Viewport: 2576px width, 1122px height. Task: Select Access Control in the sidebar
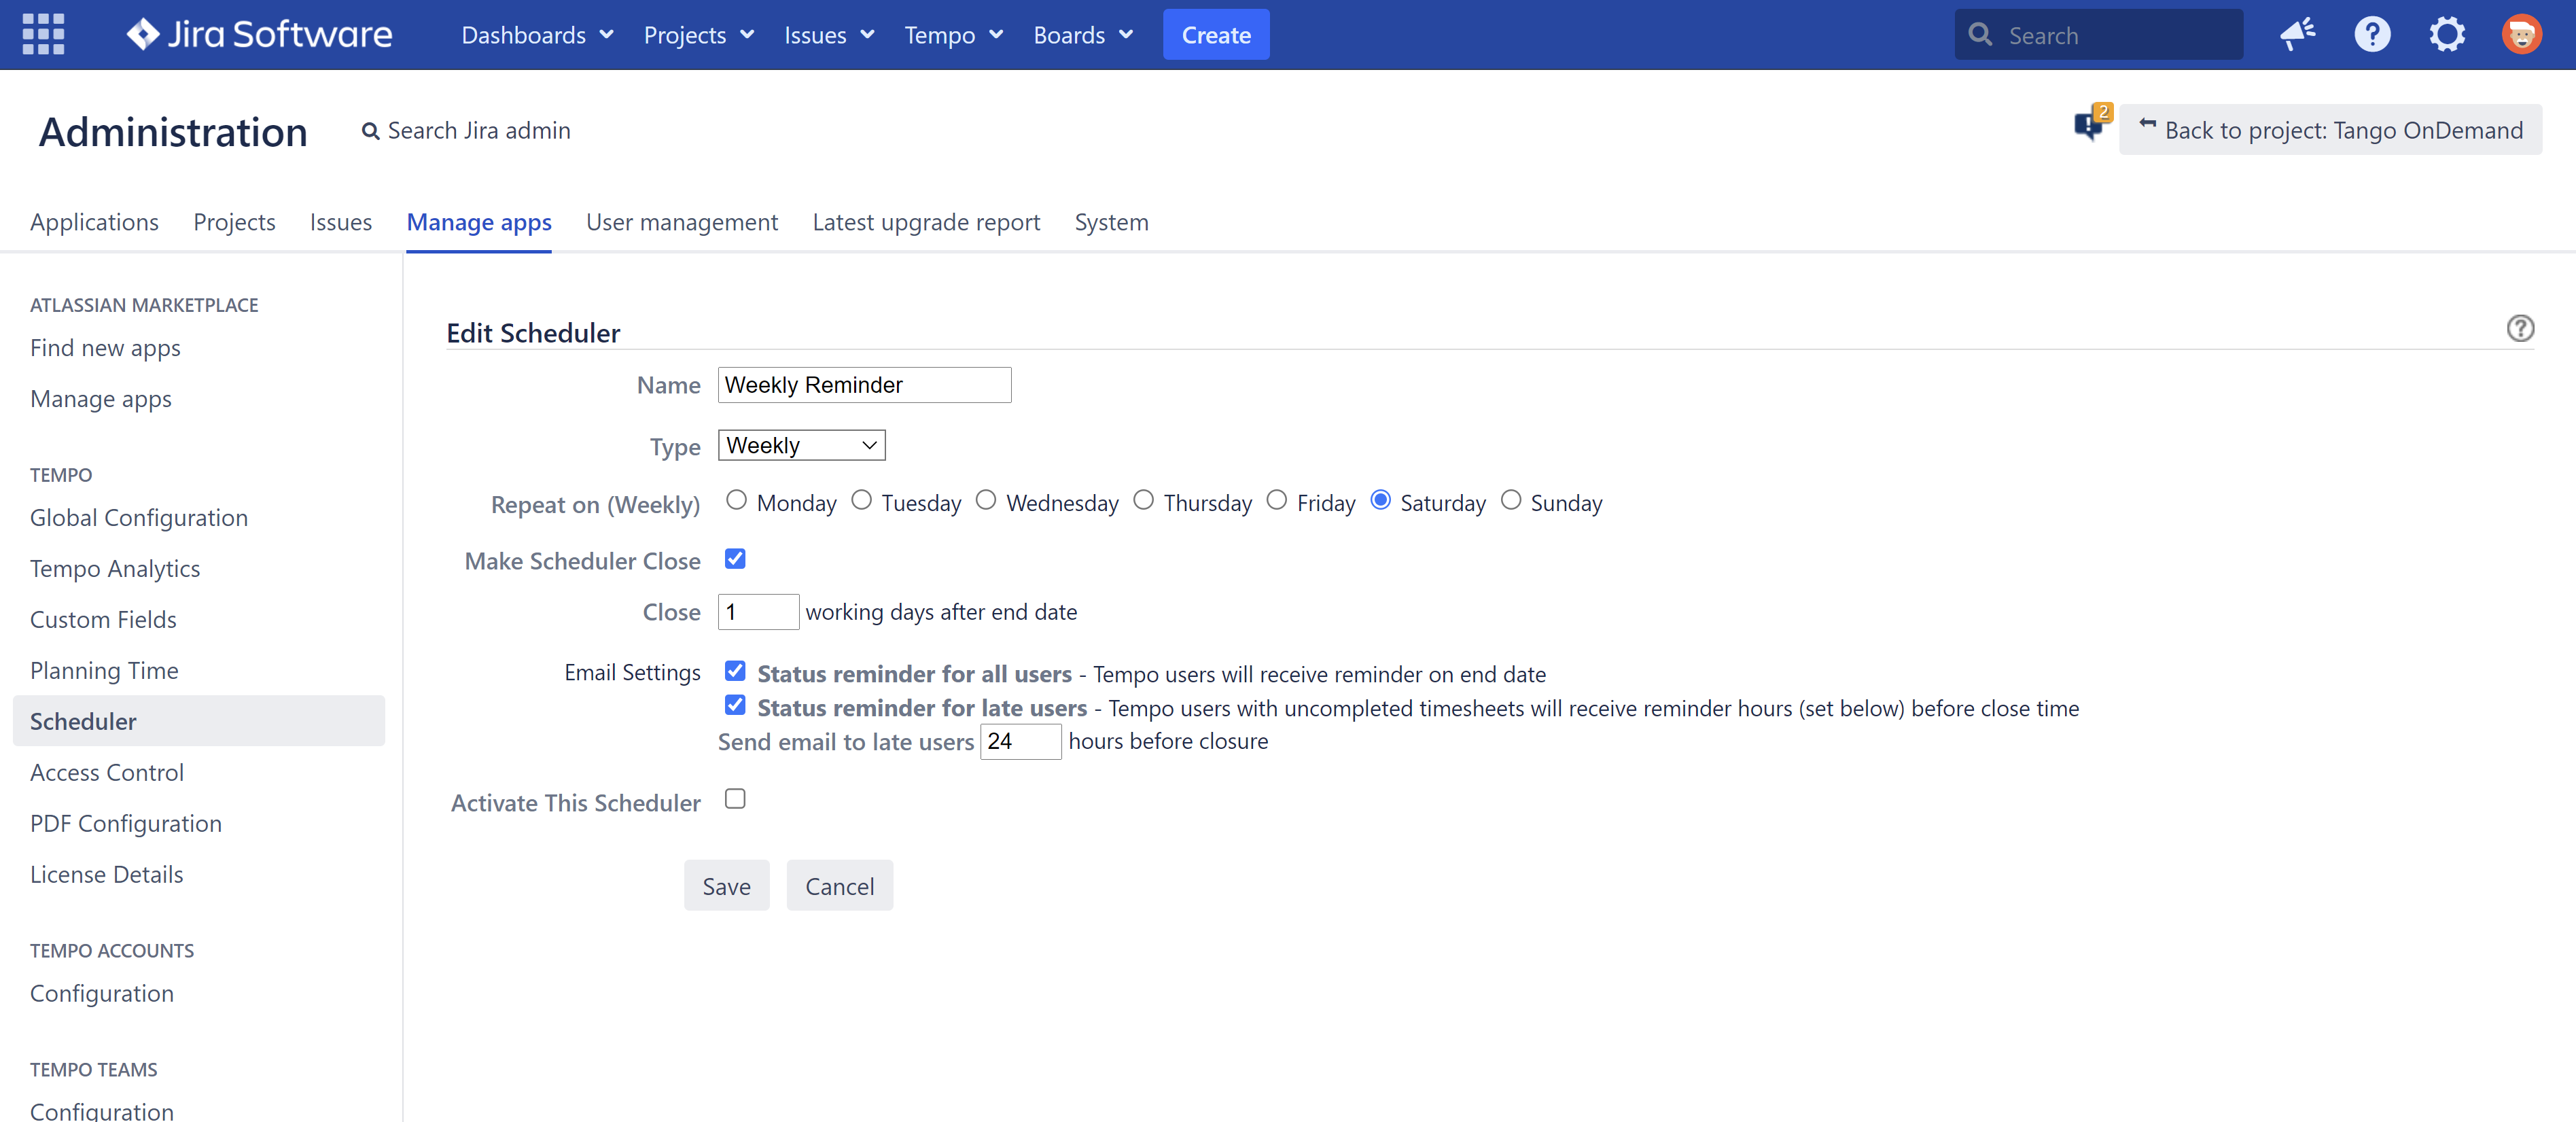[x=107, y=771]
